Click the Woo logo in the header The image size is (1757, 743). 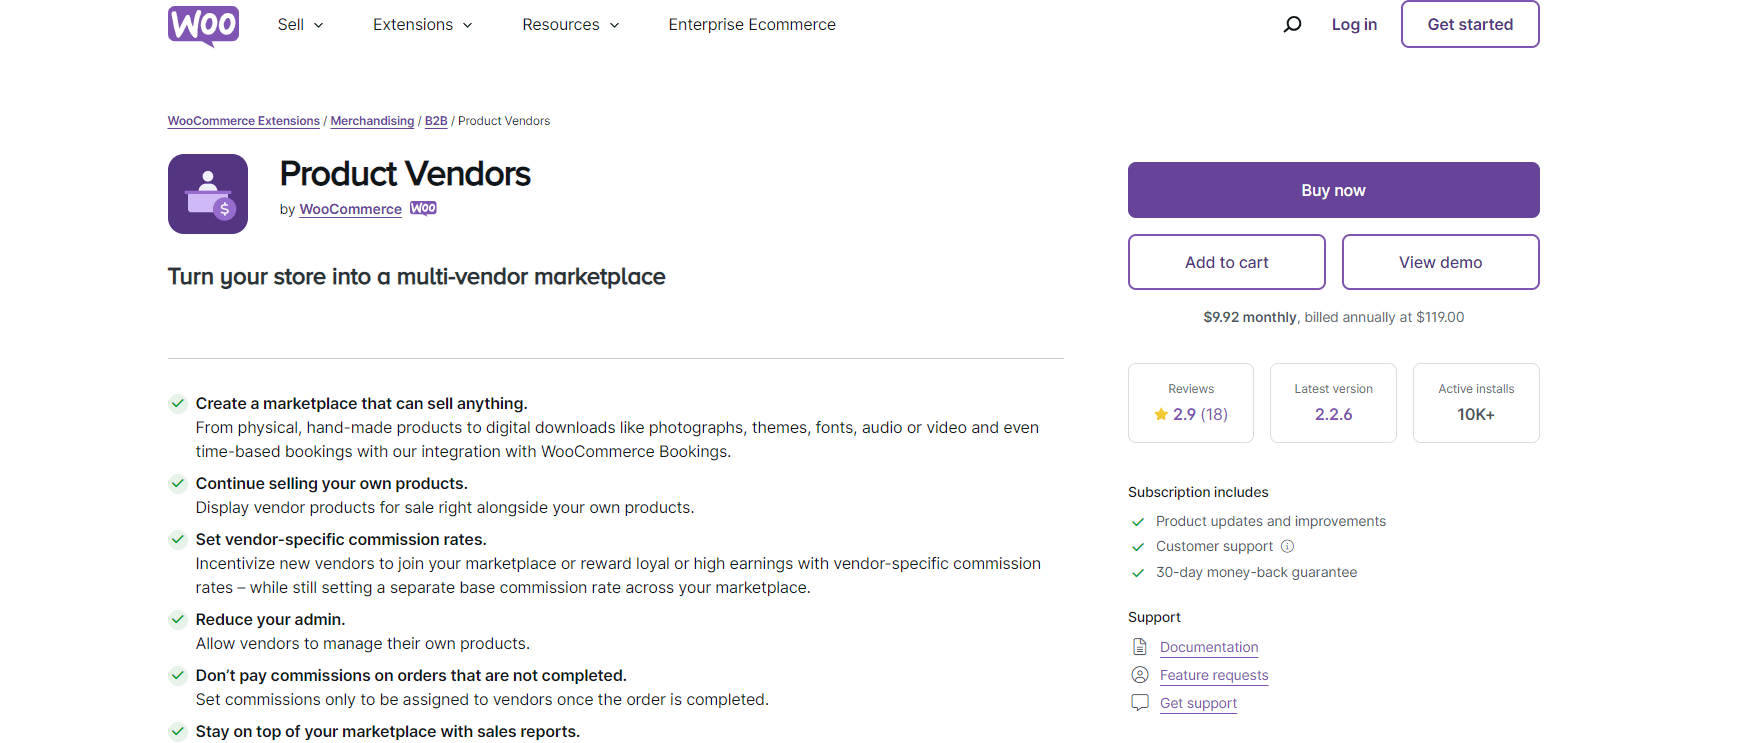coord(203,24)
